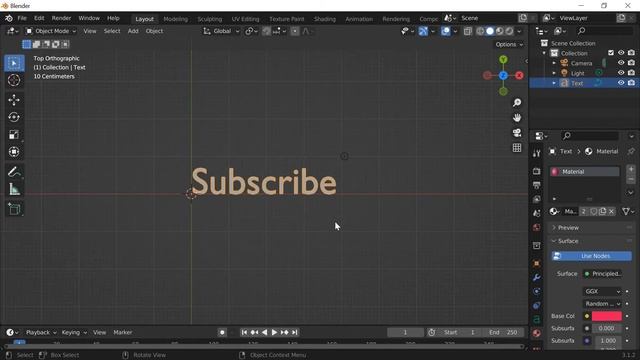The width and height of the screenshot is (640, 360).
Task: Click the current frame field
Action: [405, 332]
